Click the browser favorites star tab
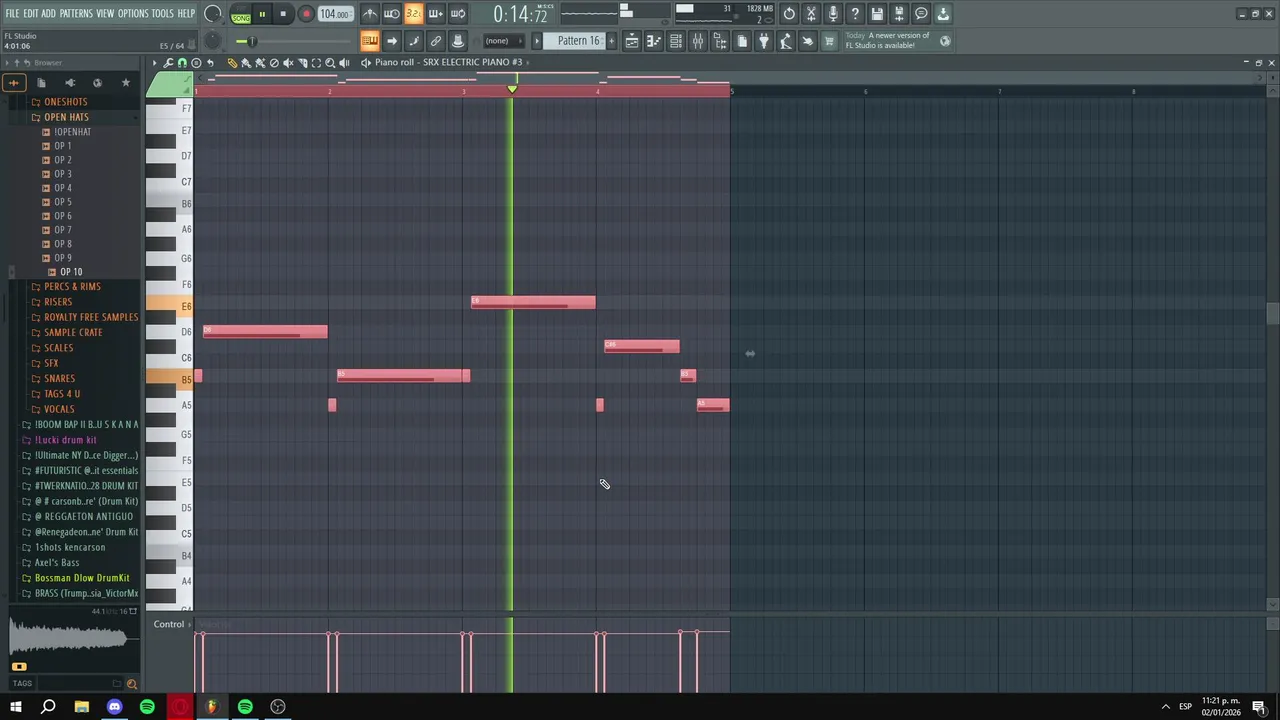This screenshot has height=720, width=1280. 125,83
